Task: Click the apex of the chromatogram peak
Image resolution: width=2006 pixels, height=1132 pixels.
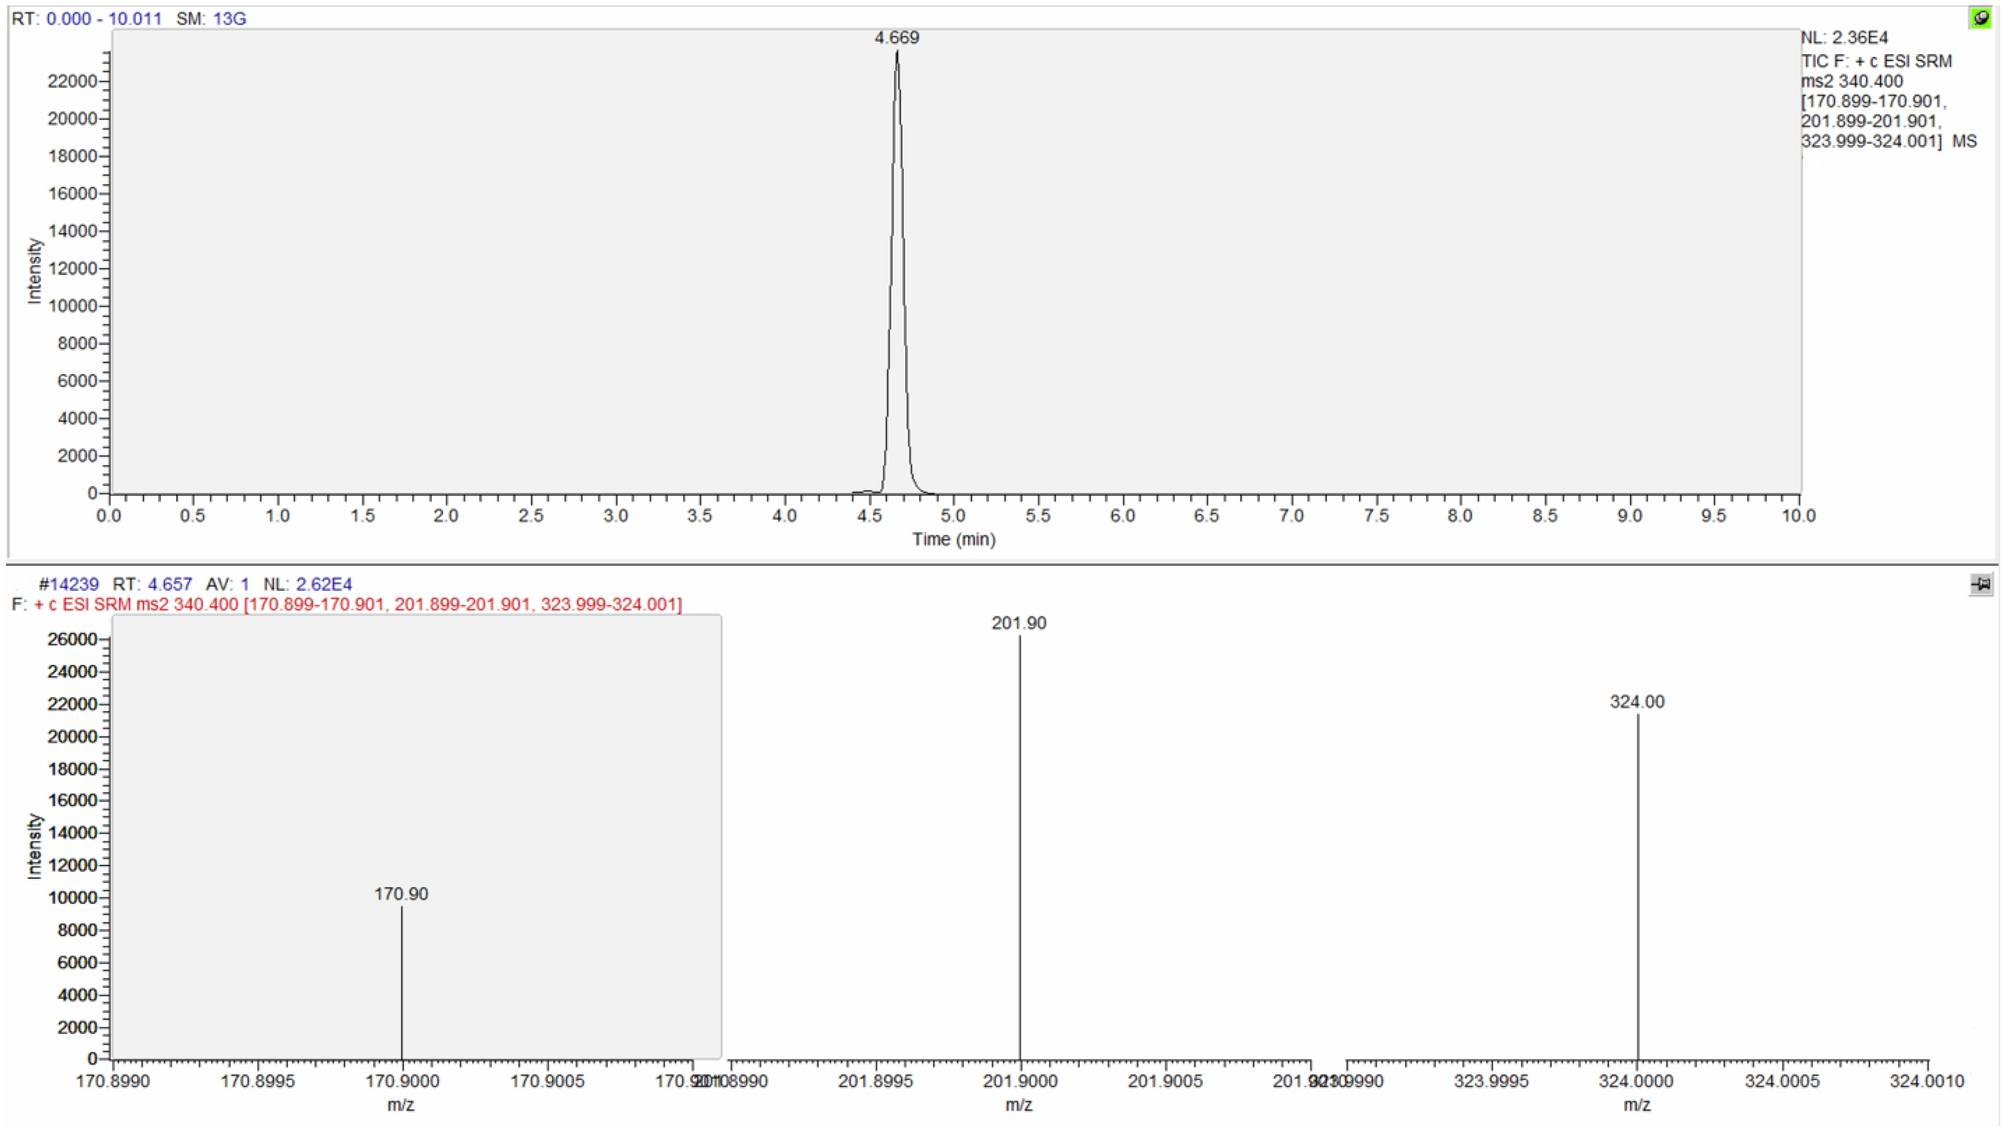Action: [897, 53]
